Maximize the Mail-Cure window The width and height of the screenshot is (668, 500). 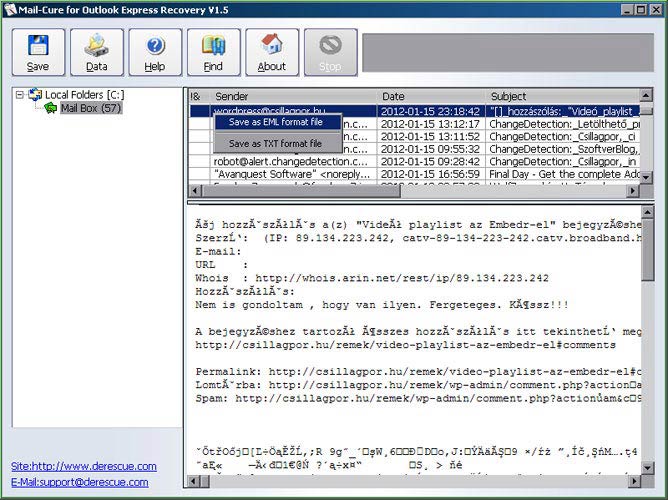(x=641, y=9)
